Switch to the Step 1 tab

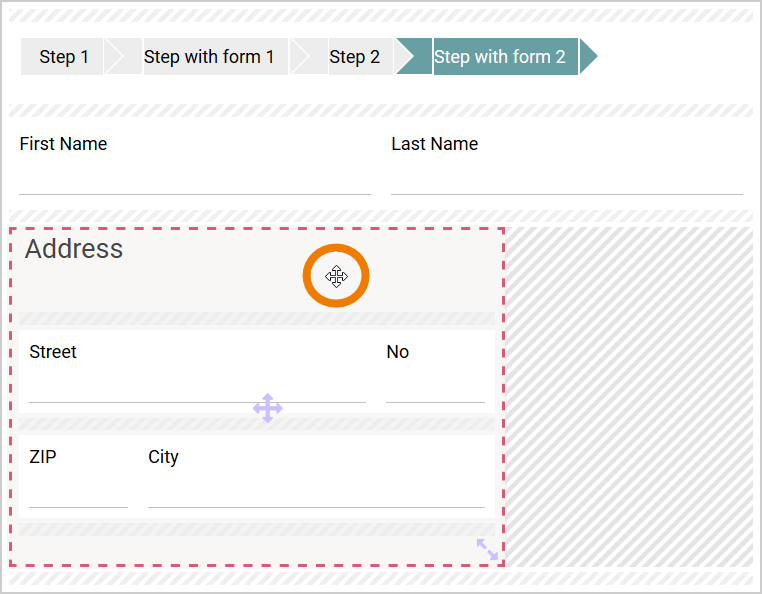click(64, 57)
